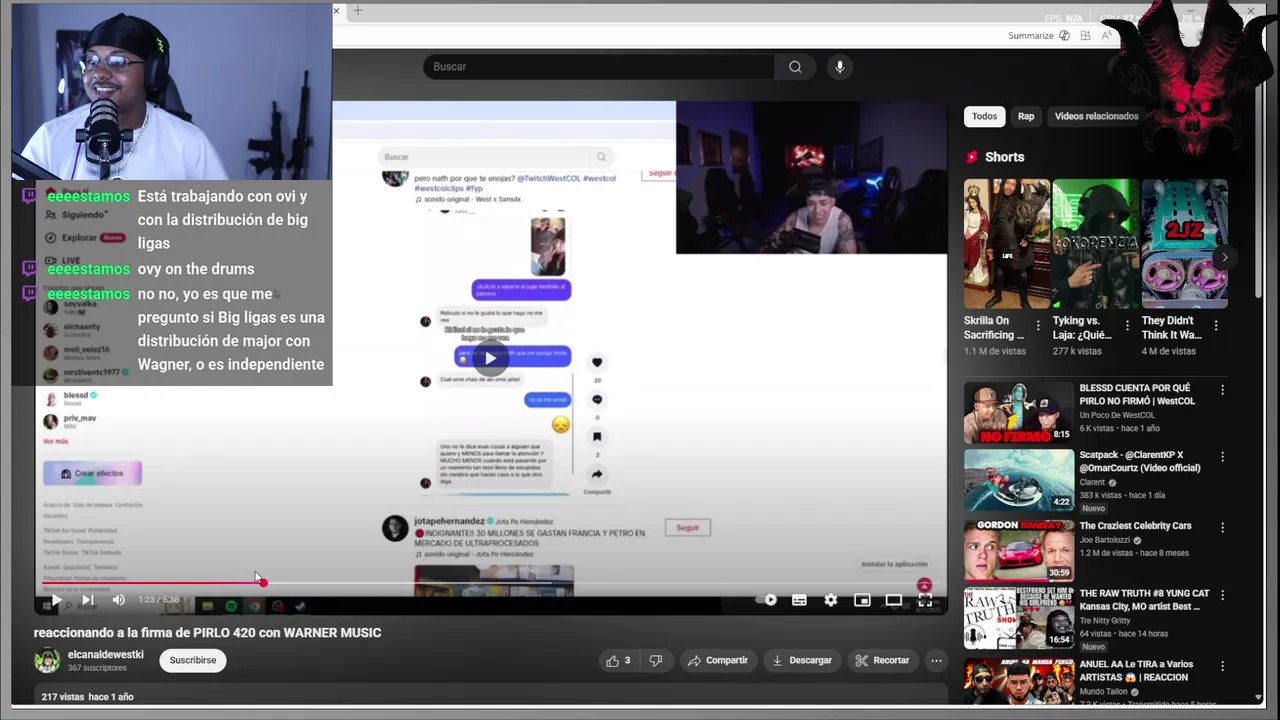Open options for ANUEL AA video
Image resolution: width=1280 pixels, height=720 pixels.
pyautogui.click(x=1222, y=666)
